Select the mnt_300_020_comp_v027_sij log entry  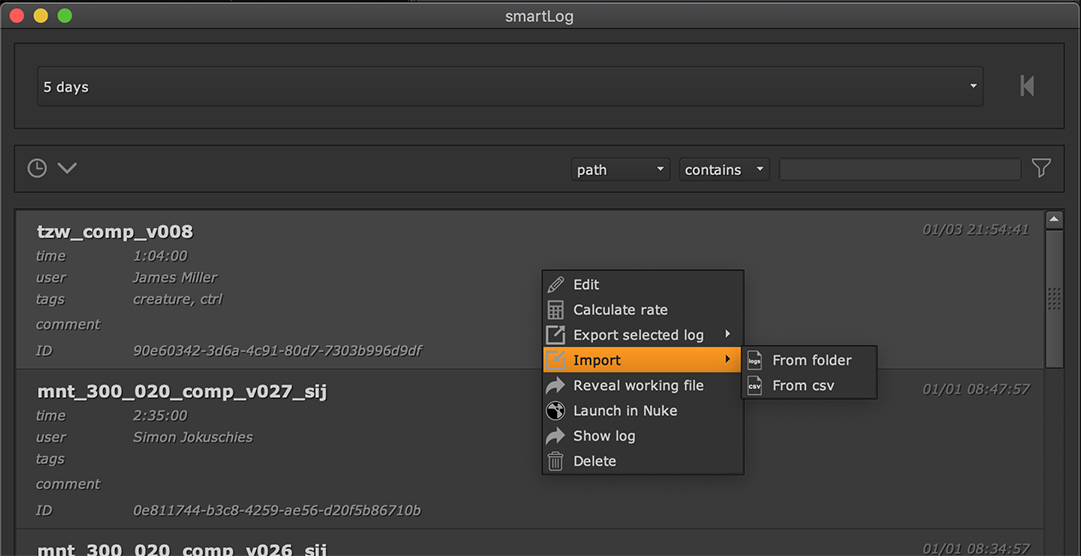[182, 391]
